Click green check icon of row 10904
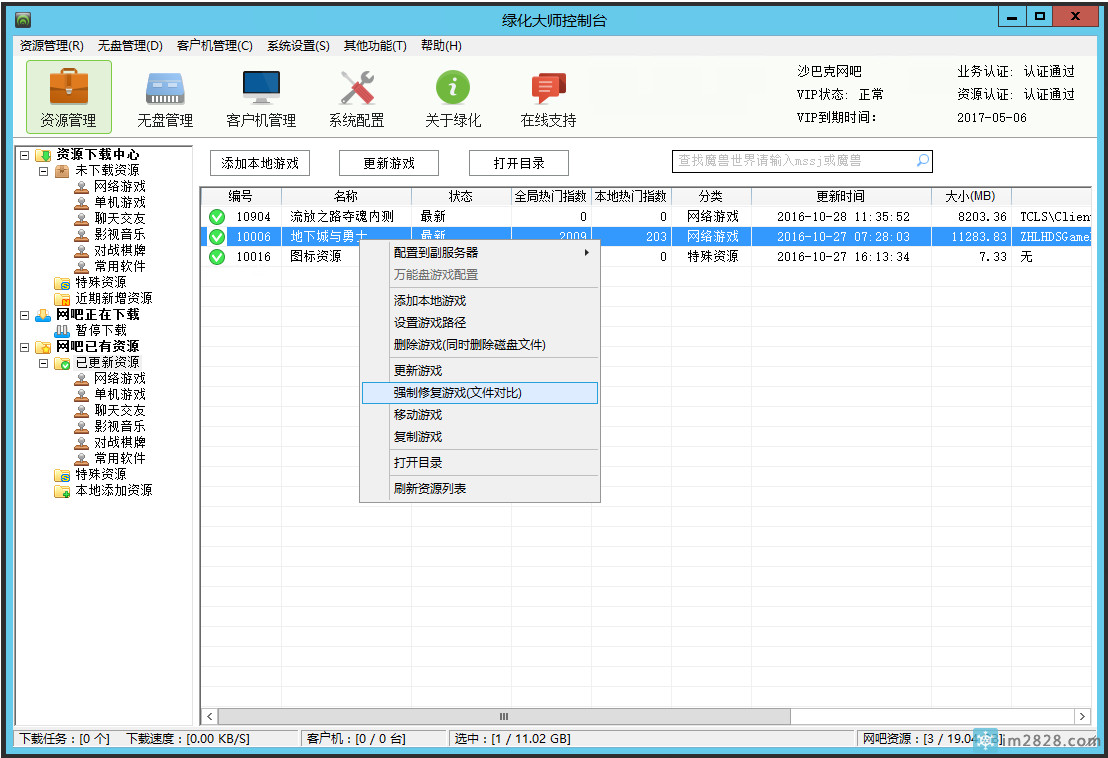The image size is (1108, 758). pyautogui.click(x=217, y=217)
